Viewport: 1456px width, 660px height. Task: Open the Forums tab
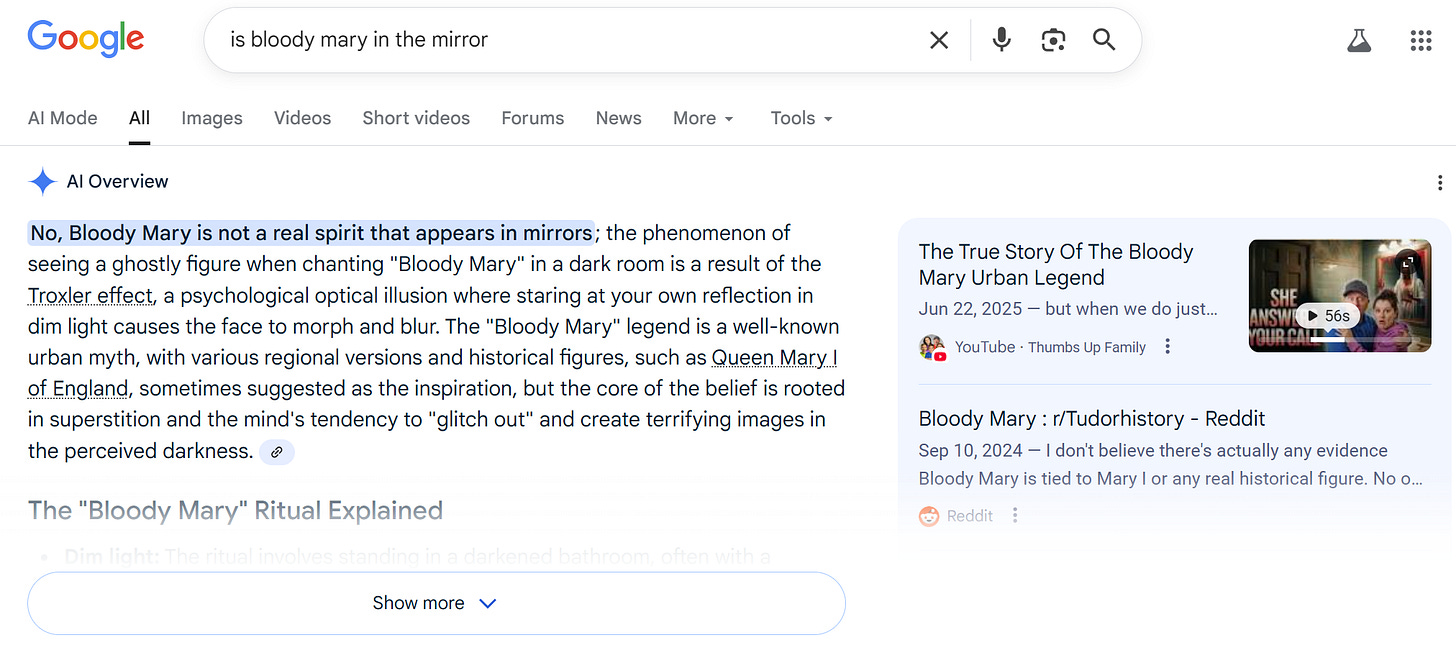click(x=533, y=118)
